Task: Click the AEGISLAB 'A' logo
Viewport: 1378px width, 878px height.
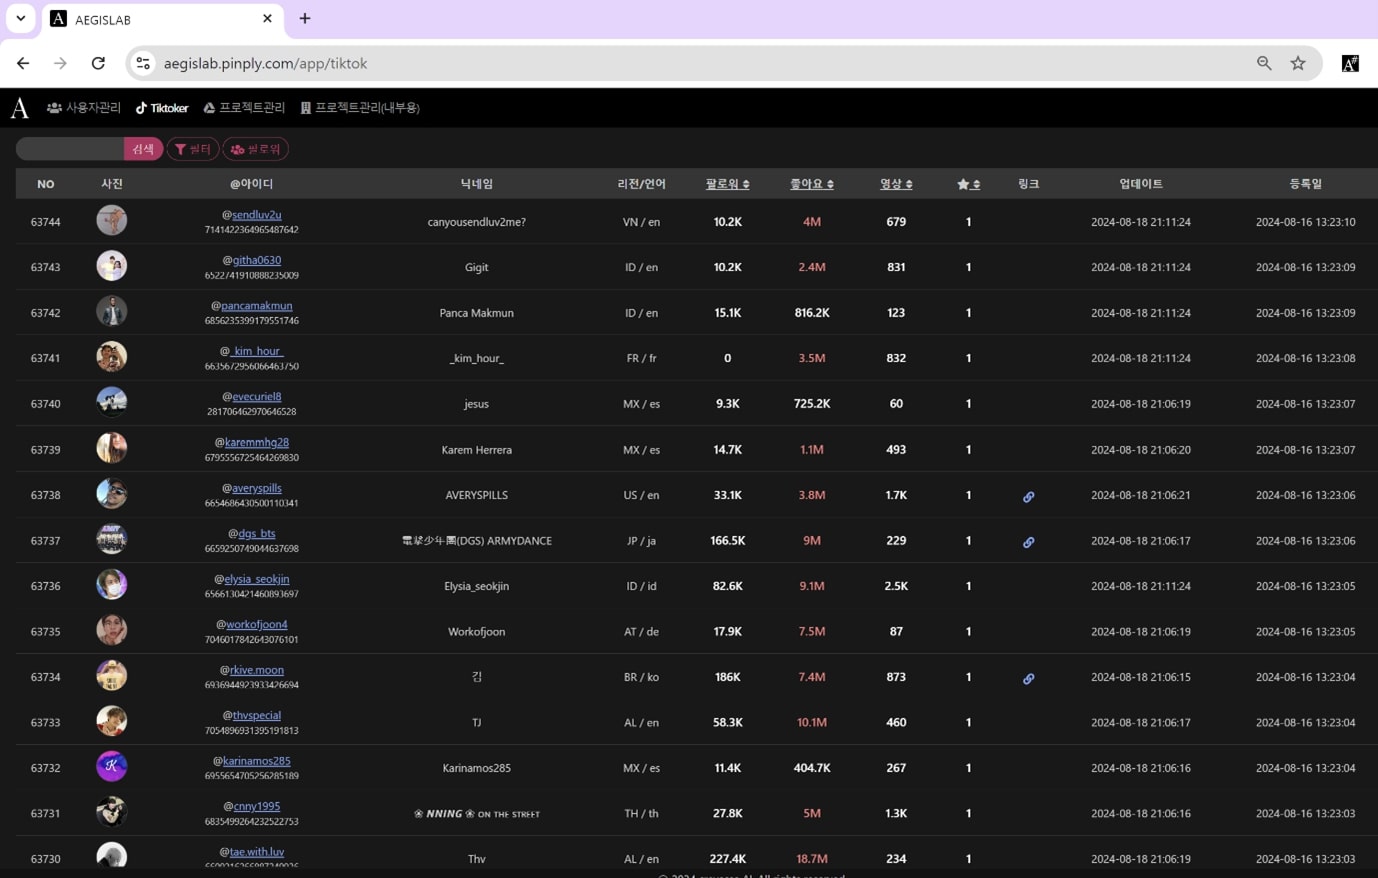Action: [x=19, y=108]
